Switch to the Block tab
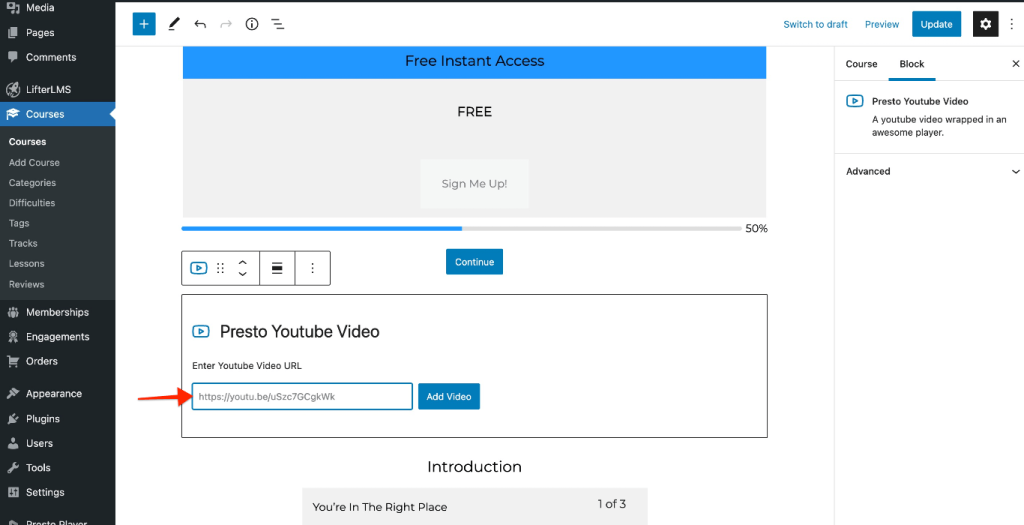The image size is (1024, 525). click(x=912, y=64)
